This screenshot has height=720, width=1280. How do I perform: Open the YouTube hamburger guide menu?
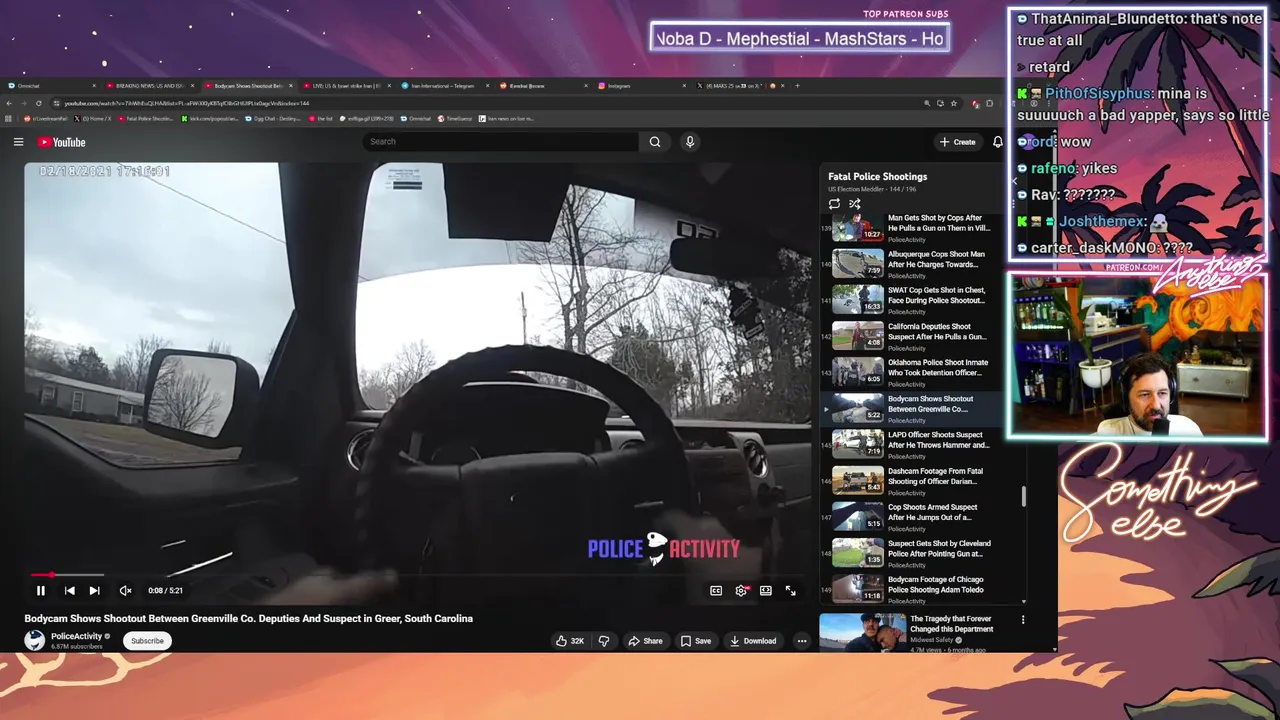click(x=18, y=142)
